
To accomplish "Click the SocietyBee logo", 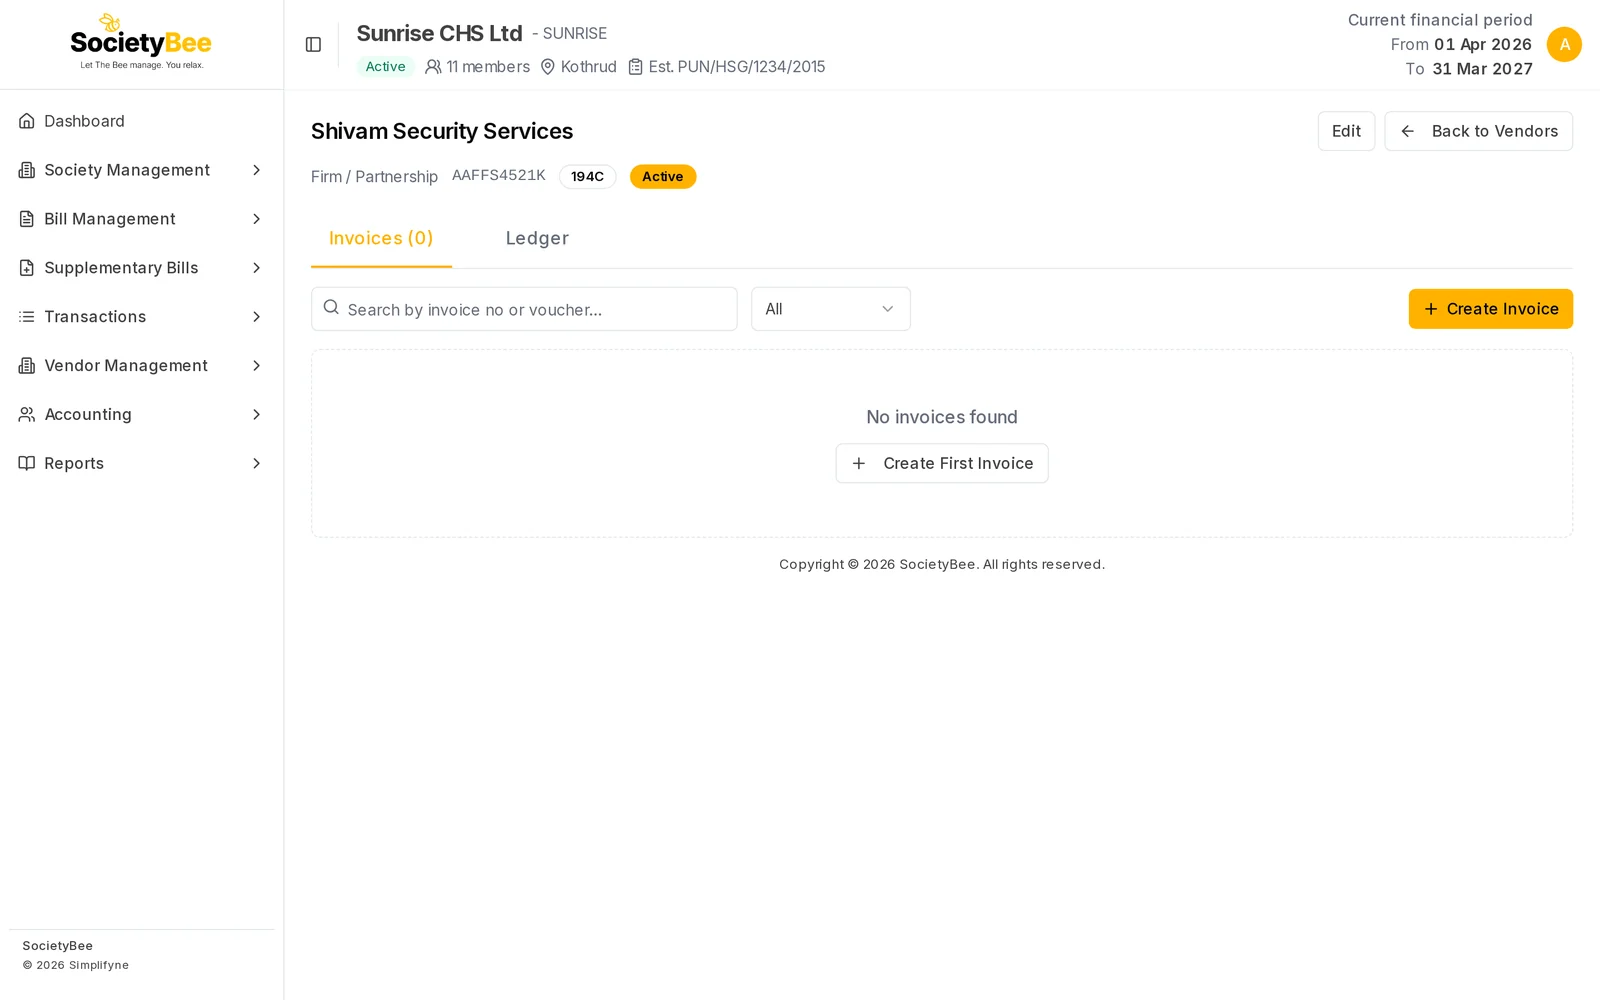I will 141,42.
